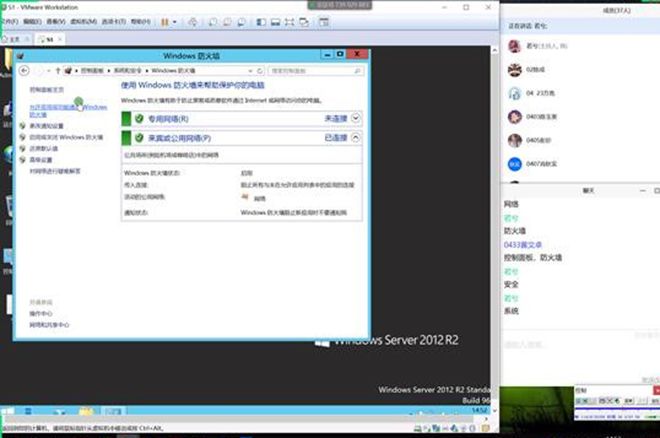Click the up arrow in firewall address bar
Screen dimensions: 660x438
[x=58, y=71]
